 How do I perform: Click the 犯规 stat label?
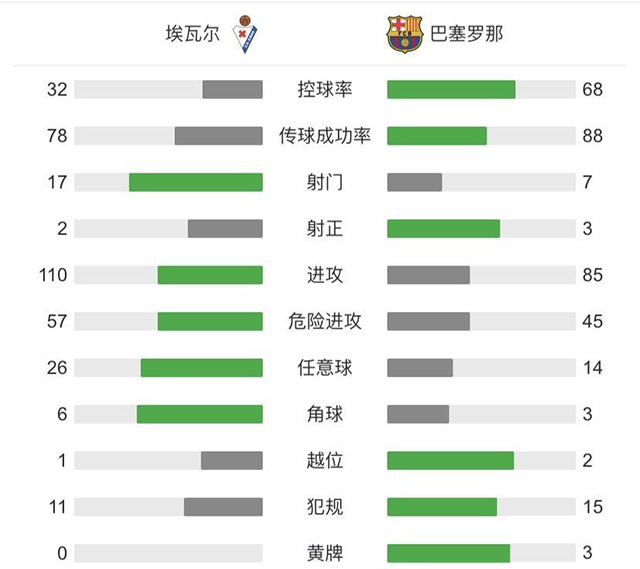[325, 507]
